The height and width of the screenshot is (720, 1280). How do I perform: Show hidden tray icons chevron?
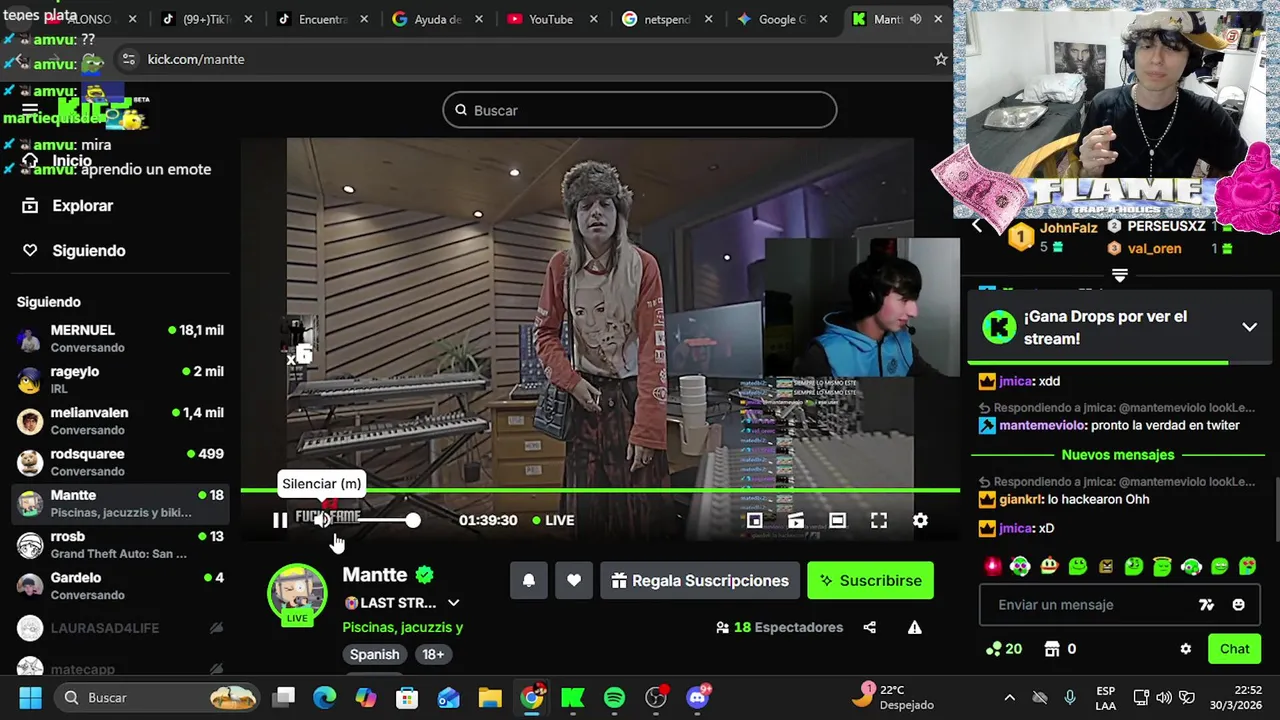pos(1009,697)
